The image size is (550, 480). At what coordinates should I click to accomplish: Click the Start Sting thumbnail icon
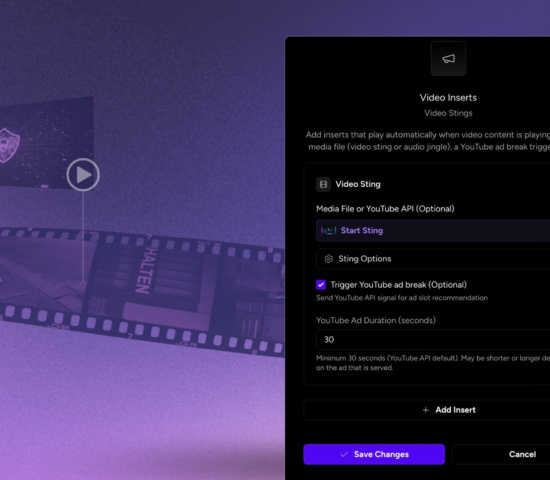tap(329, 231)
